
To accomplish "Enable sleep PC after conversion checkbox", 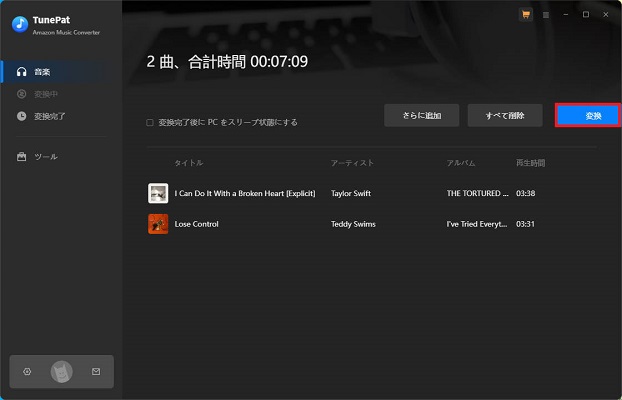I will 150,123.
